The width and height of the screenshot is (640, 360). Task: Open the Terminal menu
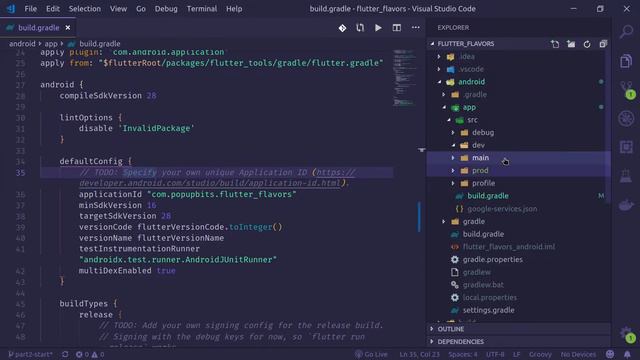[x=202, y=9]
